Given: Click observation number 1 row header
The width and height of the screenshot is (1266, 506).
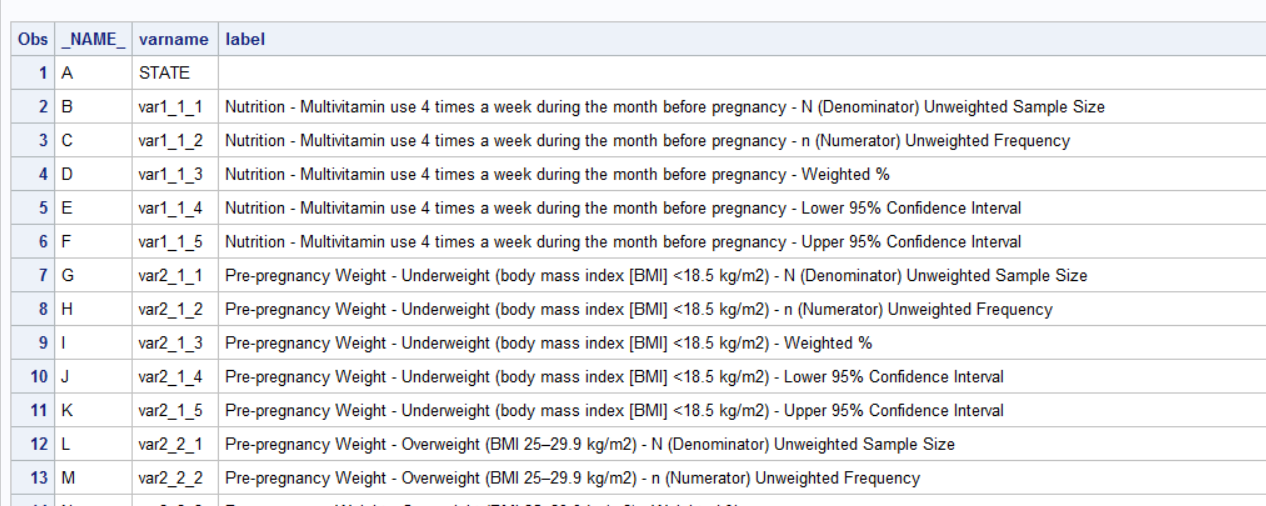Looking at the screenshot, I should [34, 73].
